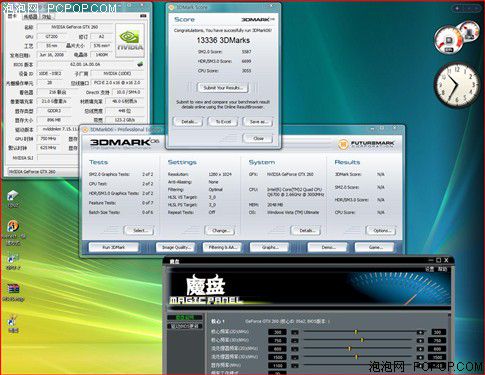Switch to the 验证 tab in GPU-Z
This screenshot has width=485, height=375.
coord(47,16)
